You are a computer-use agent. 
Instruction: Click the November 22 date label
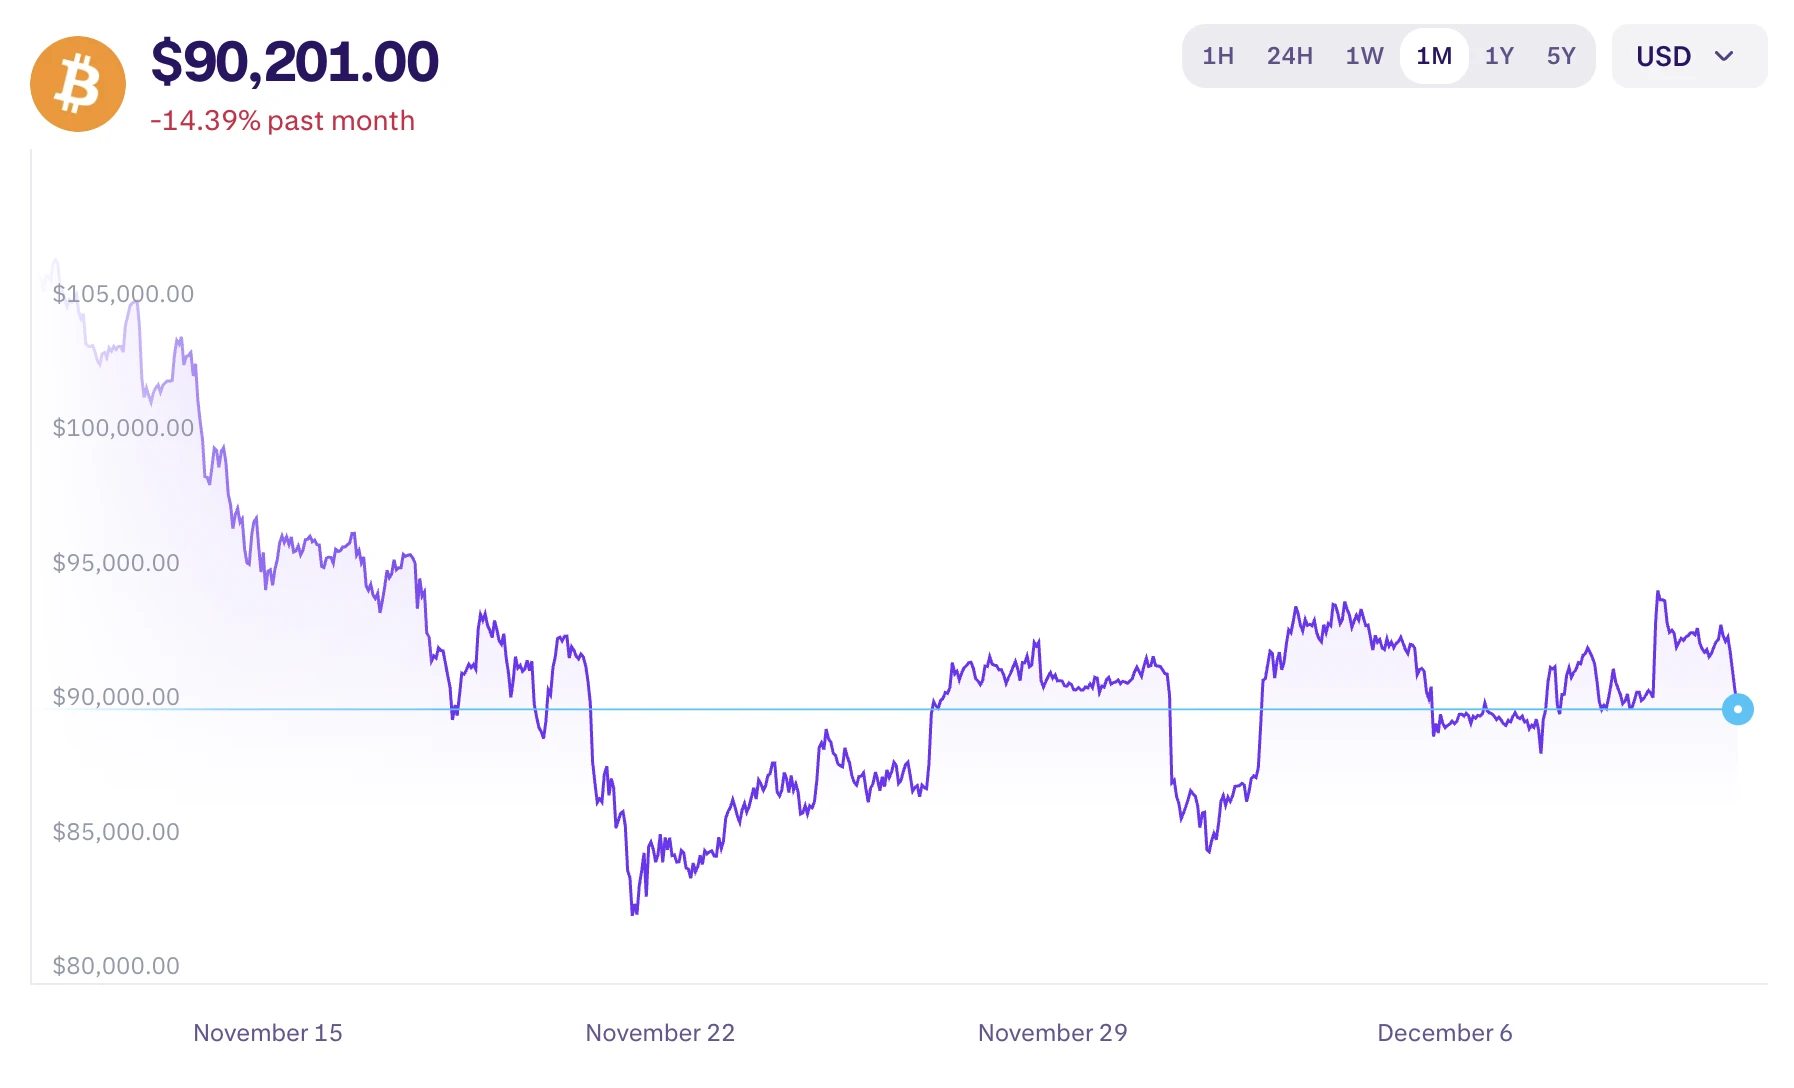[x=660, y=1033]
